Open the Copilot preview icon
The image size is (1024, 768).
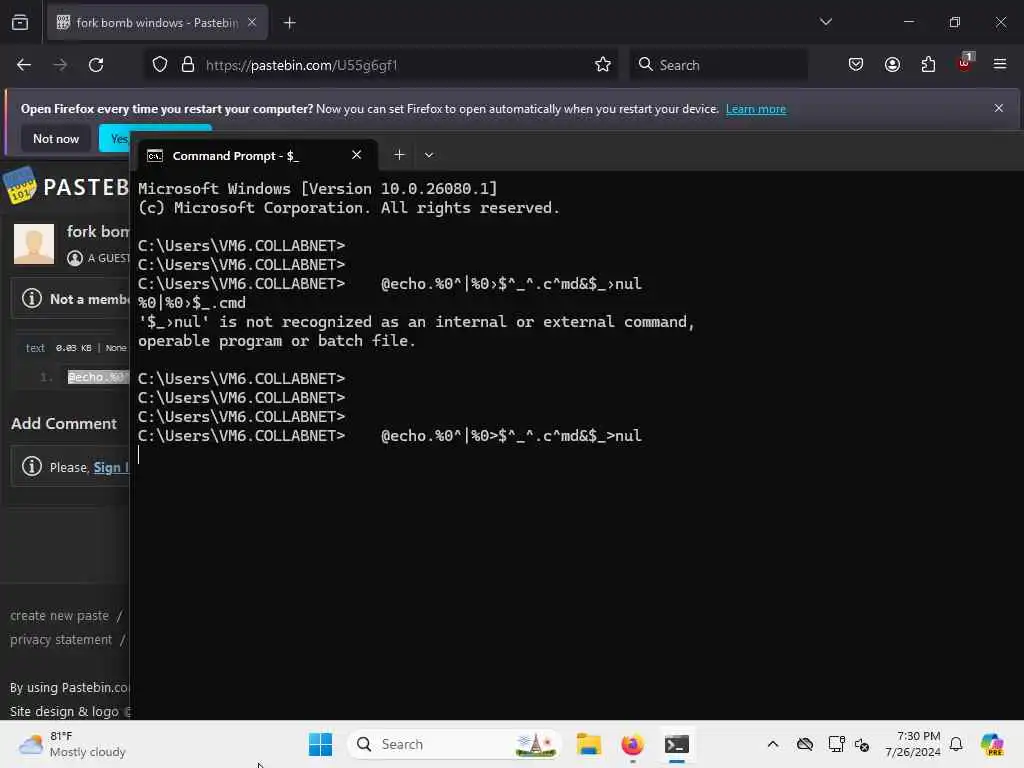tap(992, 744)
